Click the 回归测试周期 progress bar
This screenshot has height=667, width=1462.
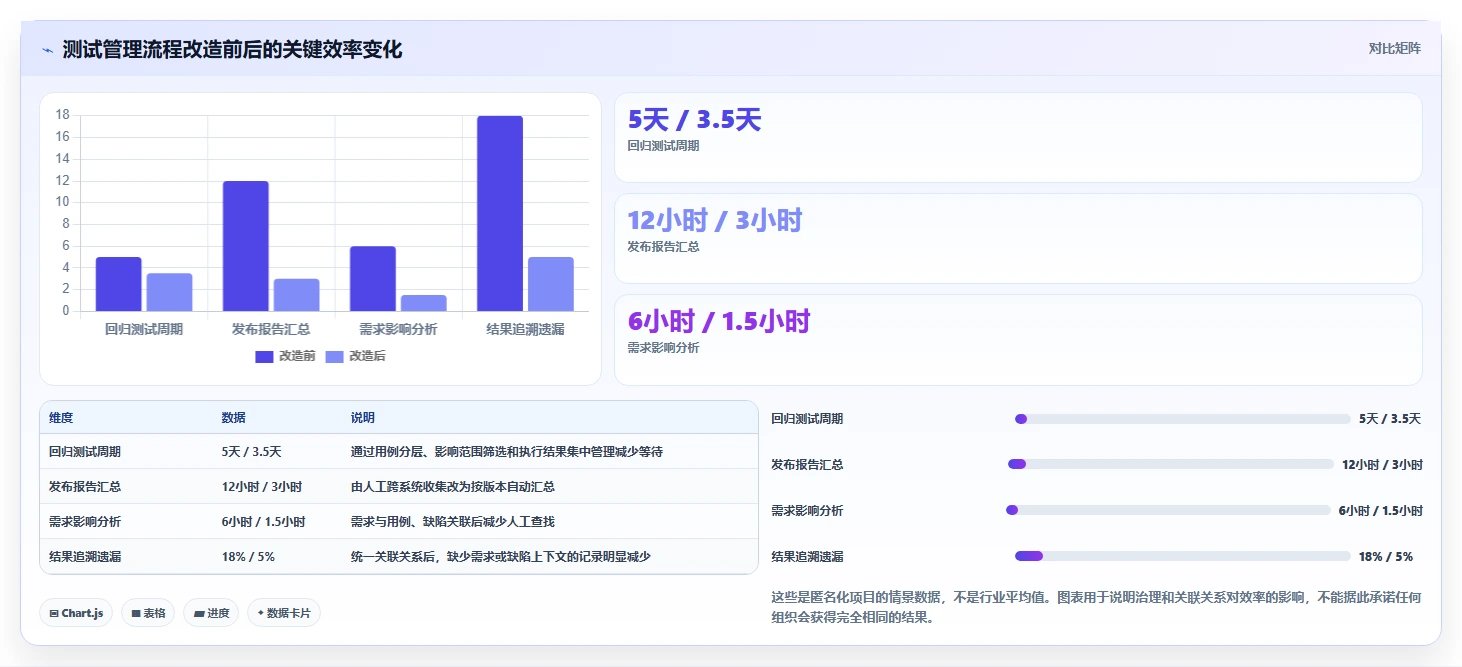(x=1182, y=419)
